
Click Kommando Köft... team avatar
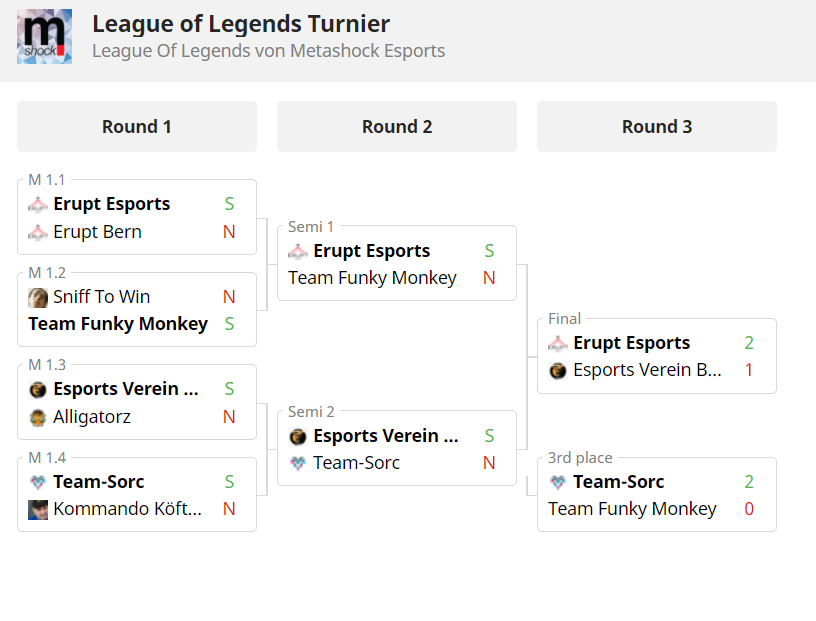click(38, 510)
